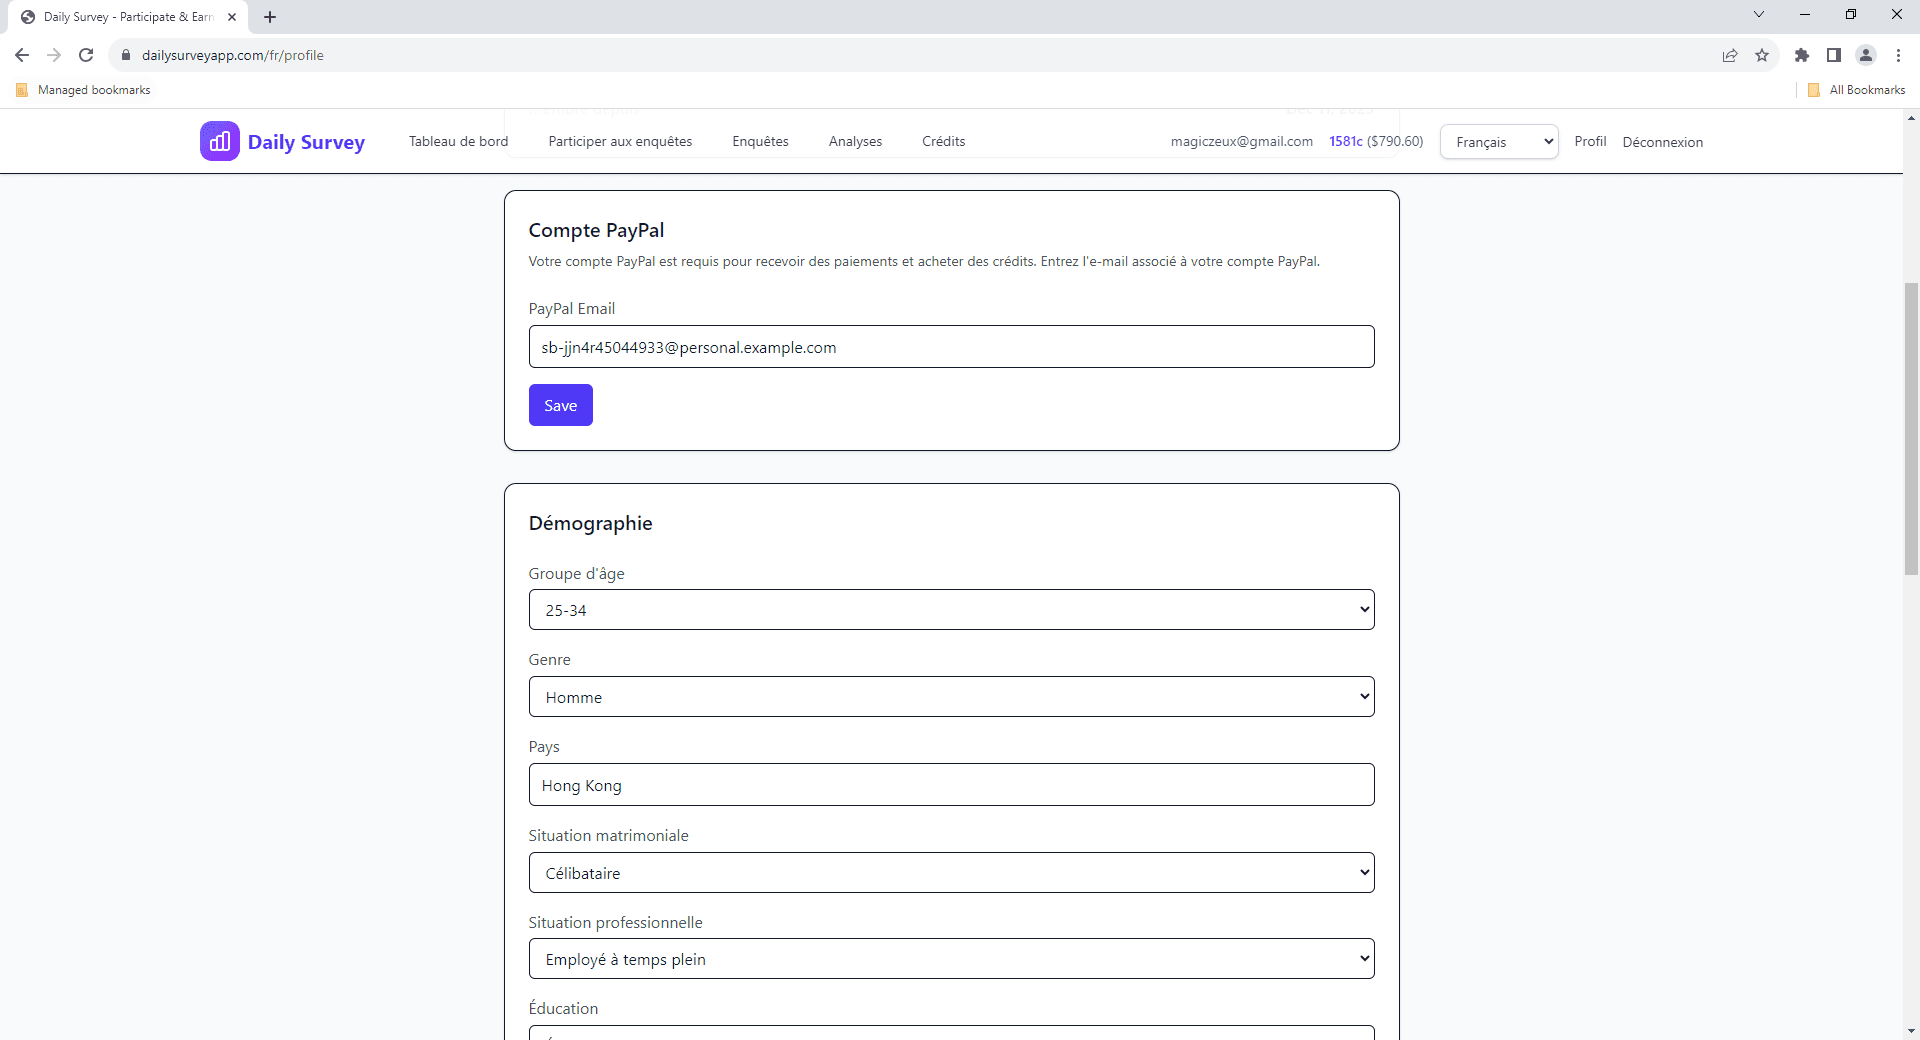Open the browser extensions puzzle icon
The image size is (1920, 1040).
(x=1803, y=56)
